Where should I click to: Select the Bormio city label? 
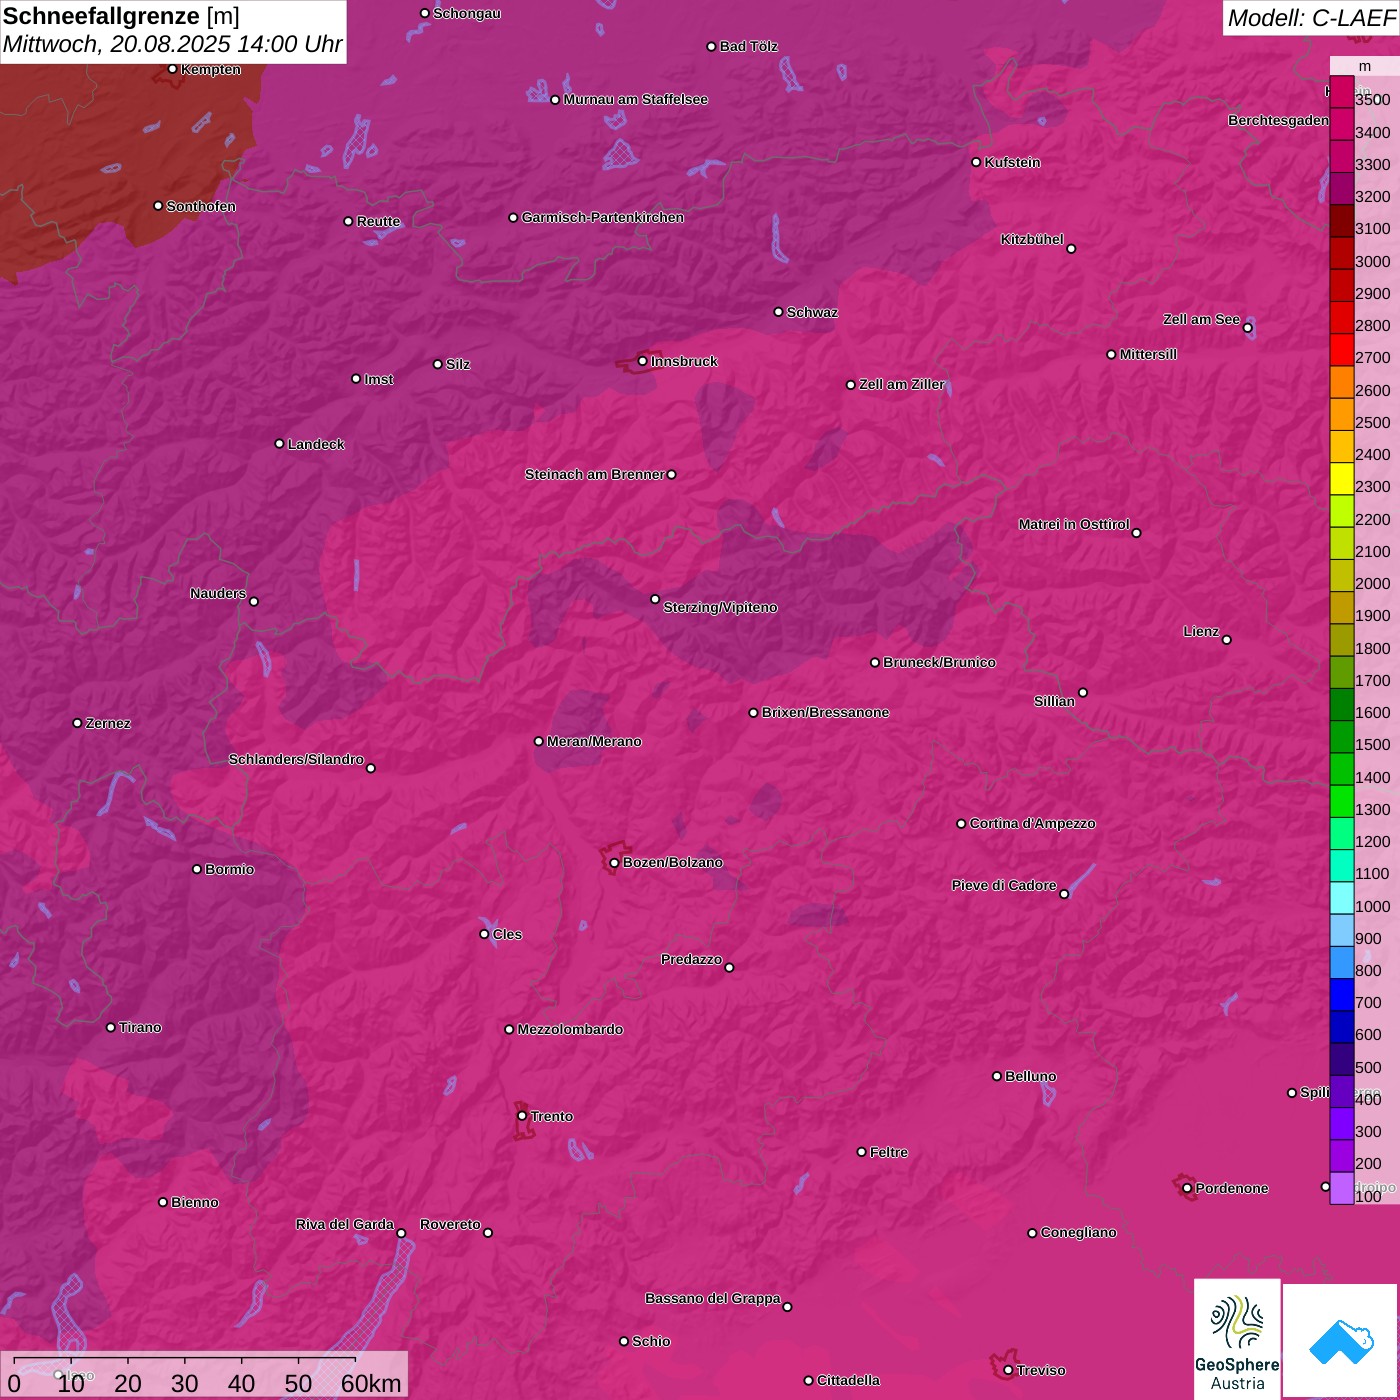pos(230,869)
